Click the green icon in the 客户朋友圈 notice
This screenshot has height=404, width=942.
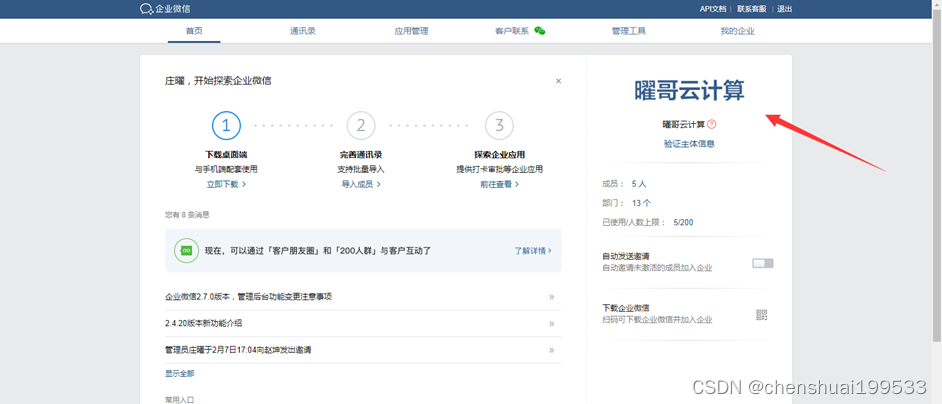186,251
